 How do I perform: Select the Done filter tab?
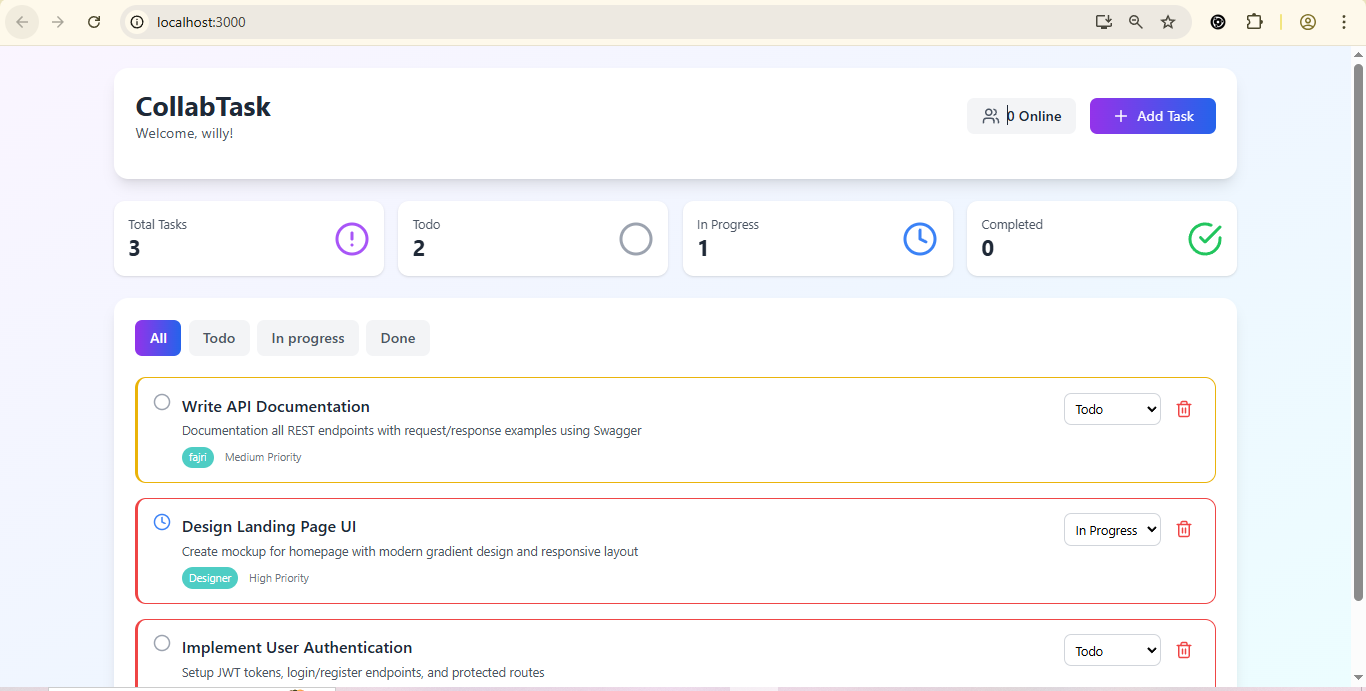pyautogui.click(x=397, y=338)
